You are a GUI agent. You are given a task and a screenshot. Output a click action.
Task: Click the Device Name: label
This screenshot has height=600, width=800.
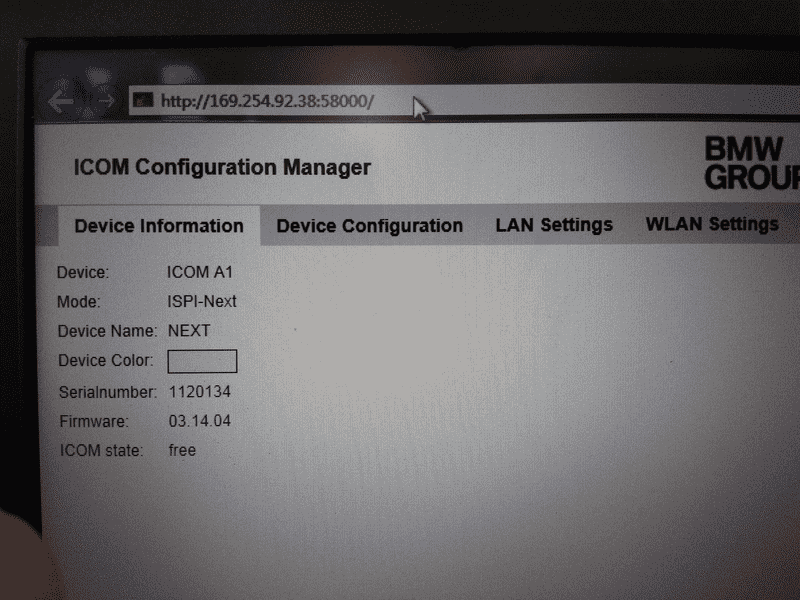[107, 331]
